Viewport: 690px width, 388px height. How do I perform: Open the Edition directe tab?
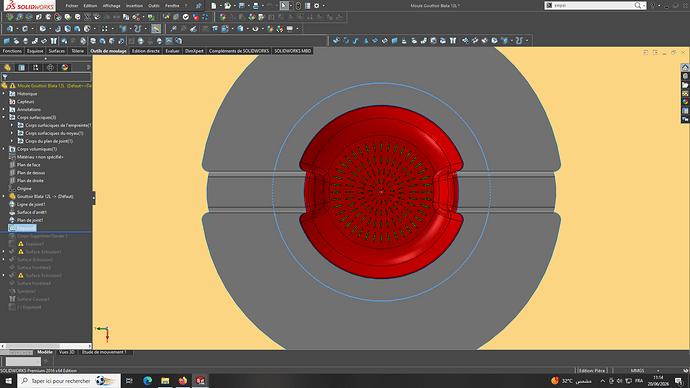click(x=146, y=51)
